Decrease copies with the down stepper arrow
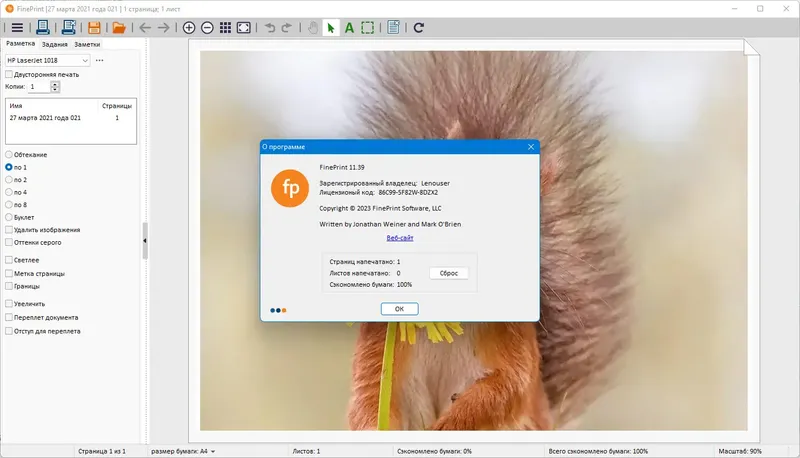Screen dimensions: 800x458 tap(55, 90)
